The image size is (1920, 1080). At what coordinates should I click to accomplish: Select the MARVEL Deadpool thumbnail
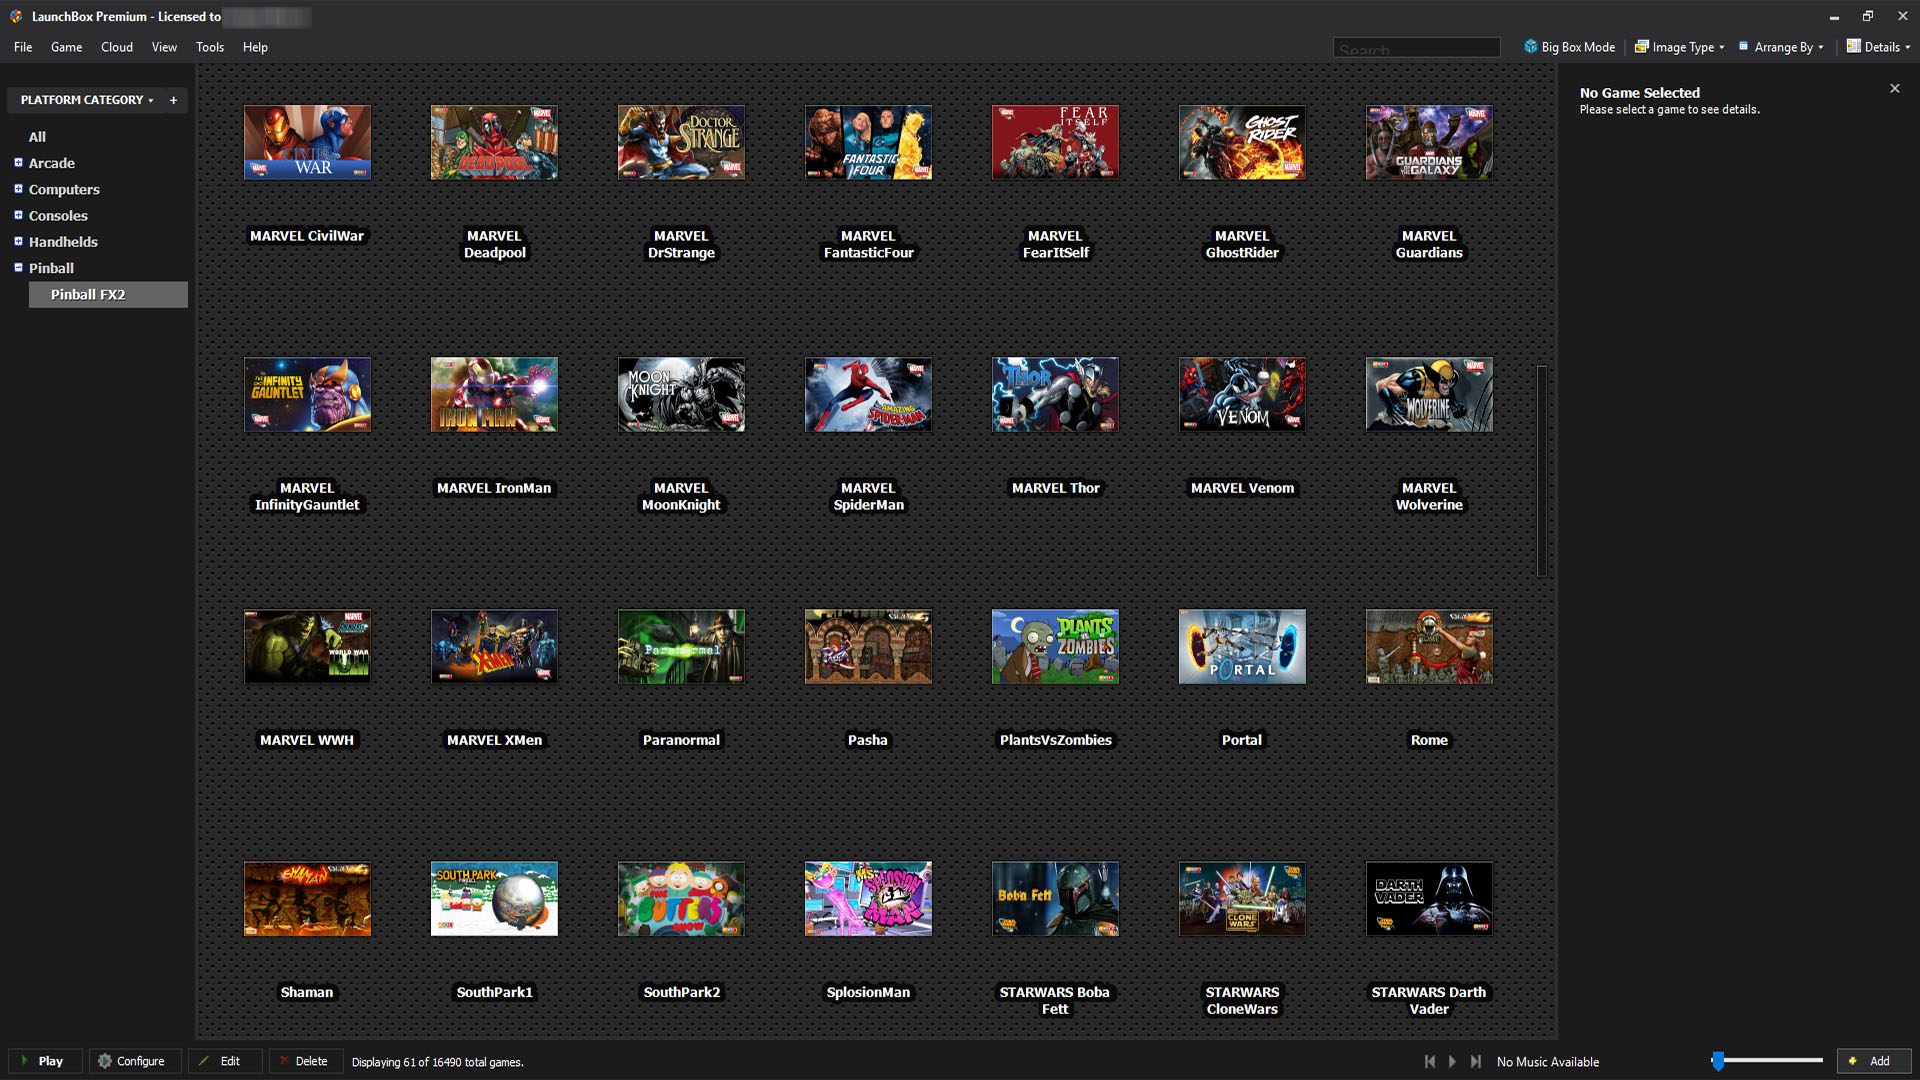click(x=494, y=143)
